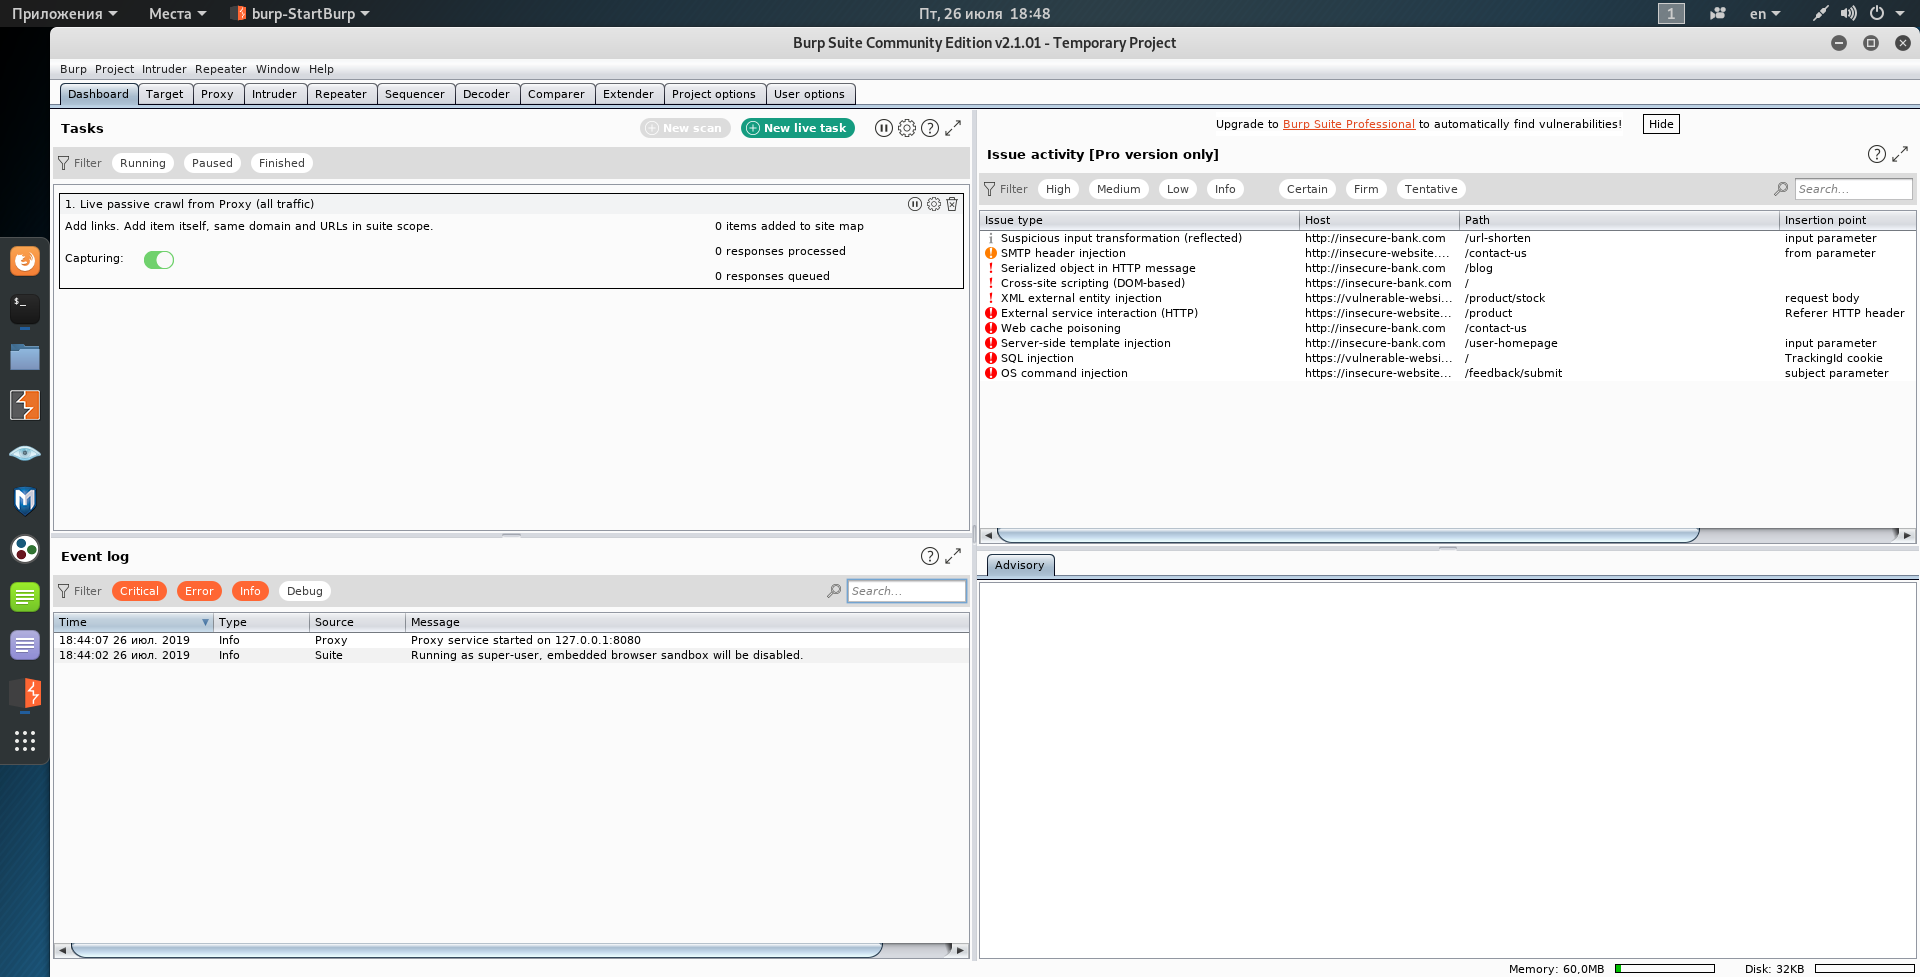Open help for Issue activity panel
1920x977 pixels.
pos(1876,154)
